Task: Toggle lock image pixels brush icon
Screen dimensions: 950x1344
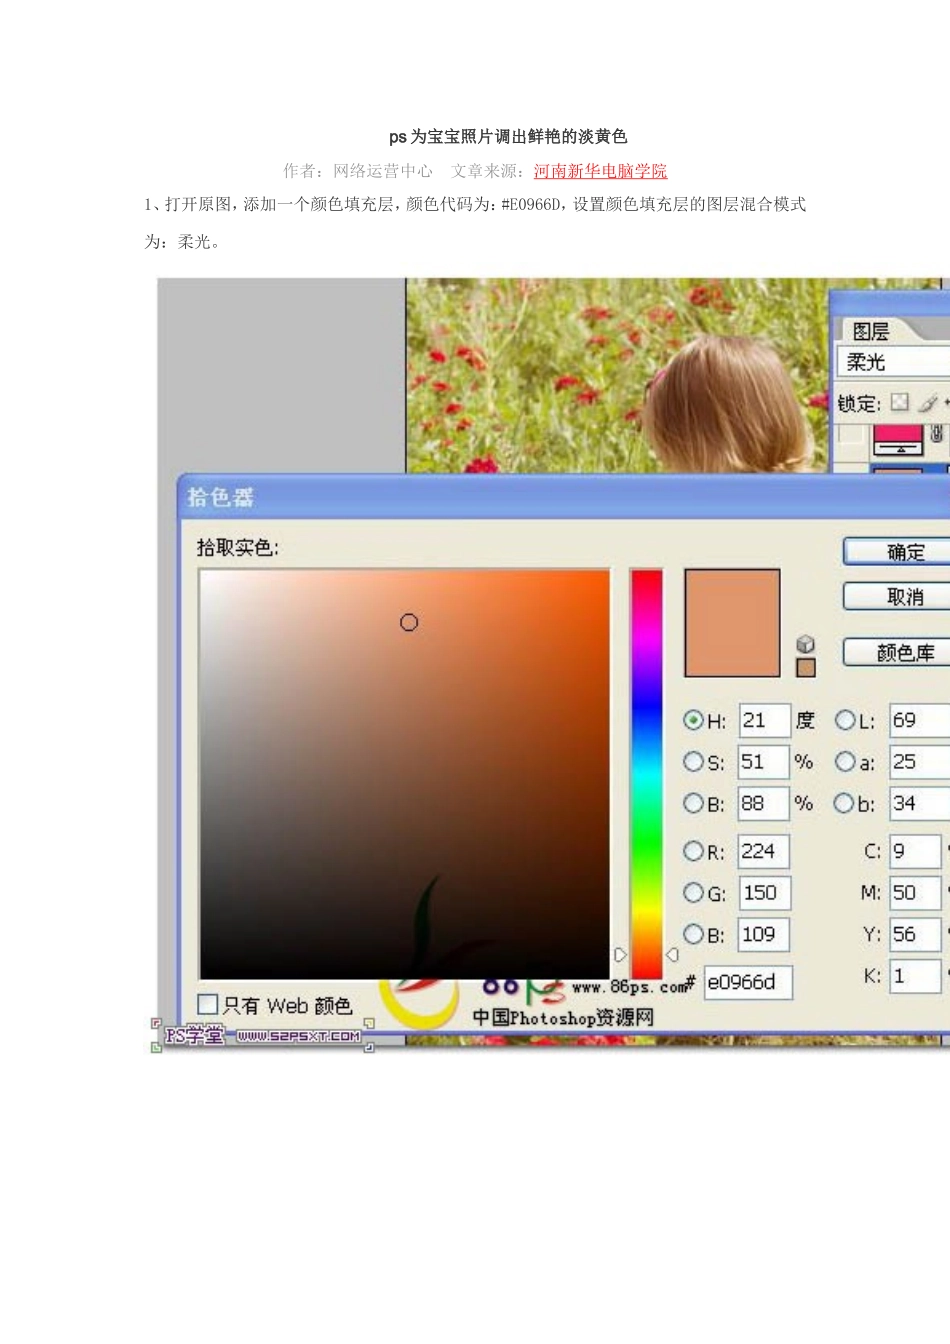Action: pos(928,403)
